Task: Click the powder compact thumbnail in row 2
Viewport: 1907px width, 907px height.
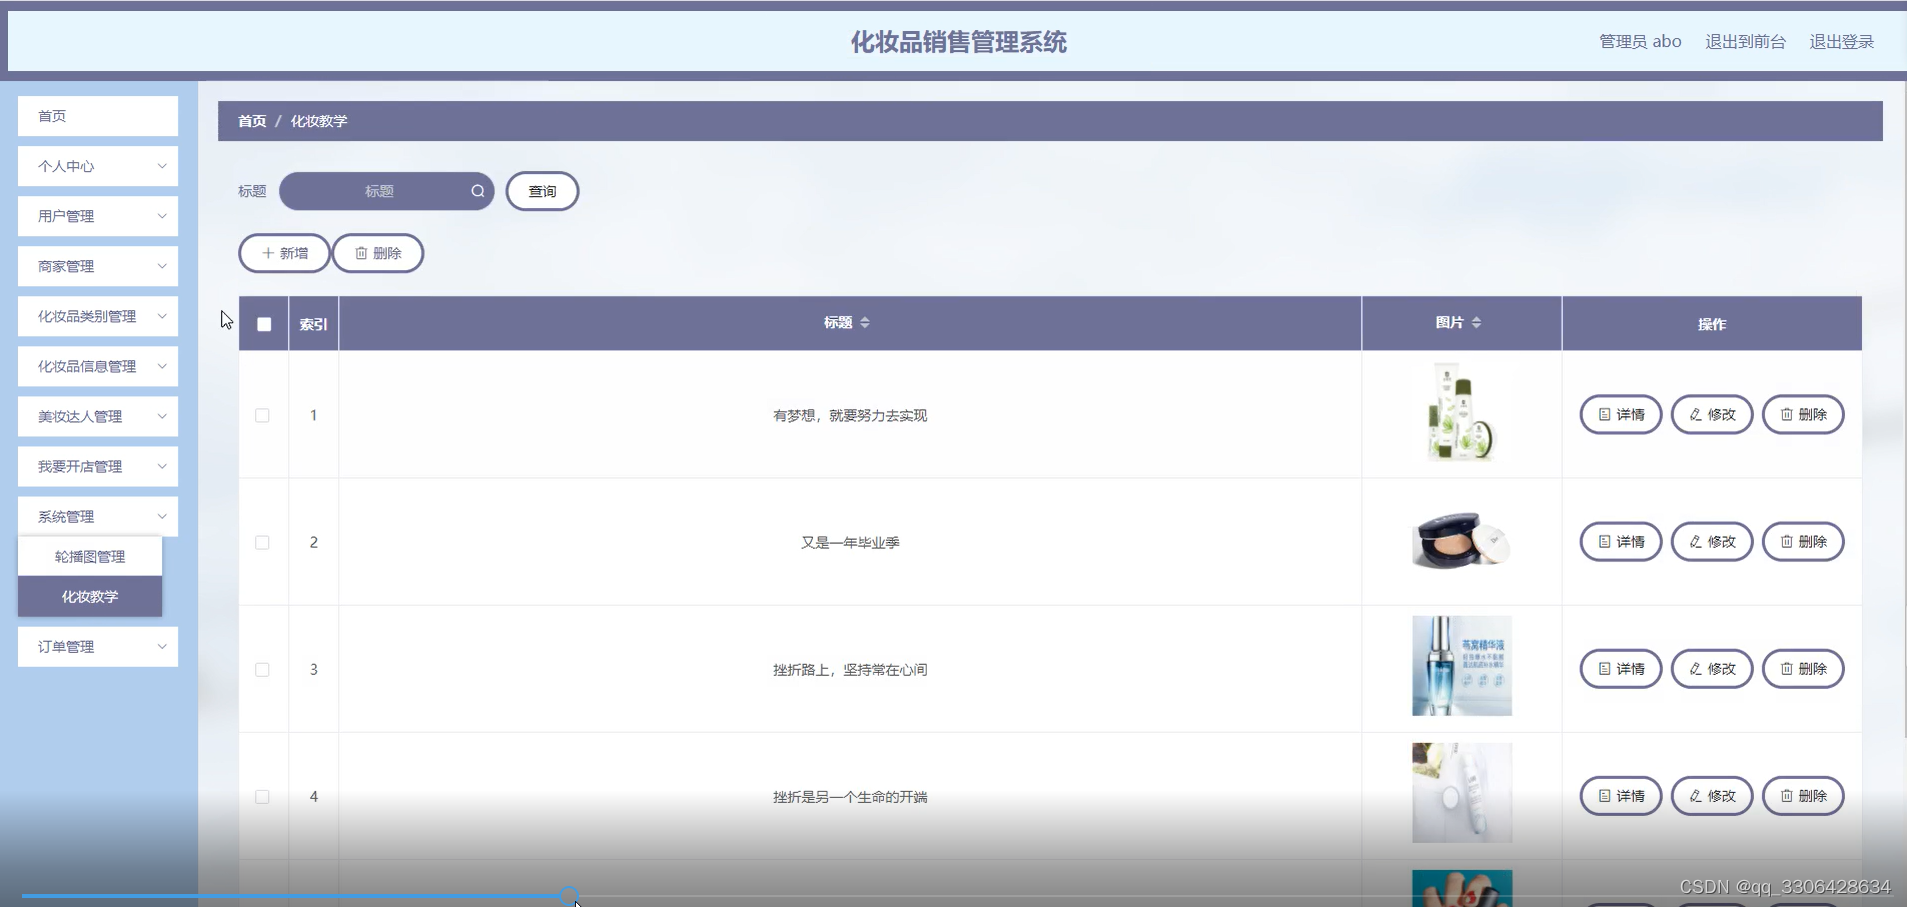Action: 1461,540
